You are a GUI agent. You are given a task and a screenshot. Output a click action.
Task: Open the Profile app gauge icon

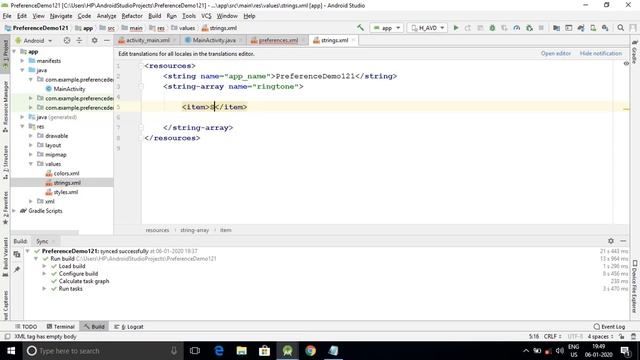[x=517, y=28]
